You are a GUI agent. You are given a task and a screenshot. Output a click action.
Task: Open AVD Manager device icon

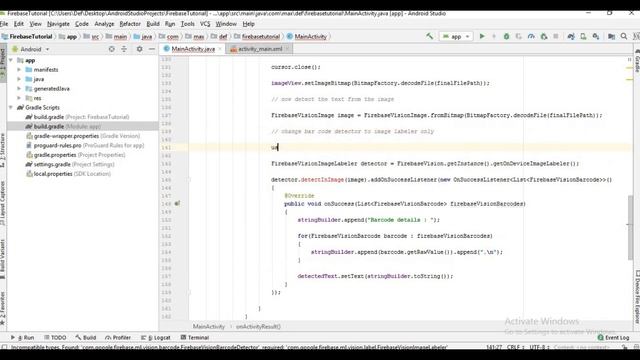tap(583, 36)
